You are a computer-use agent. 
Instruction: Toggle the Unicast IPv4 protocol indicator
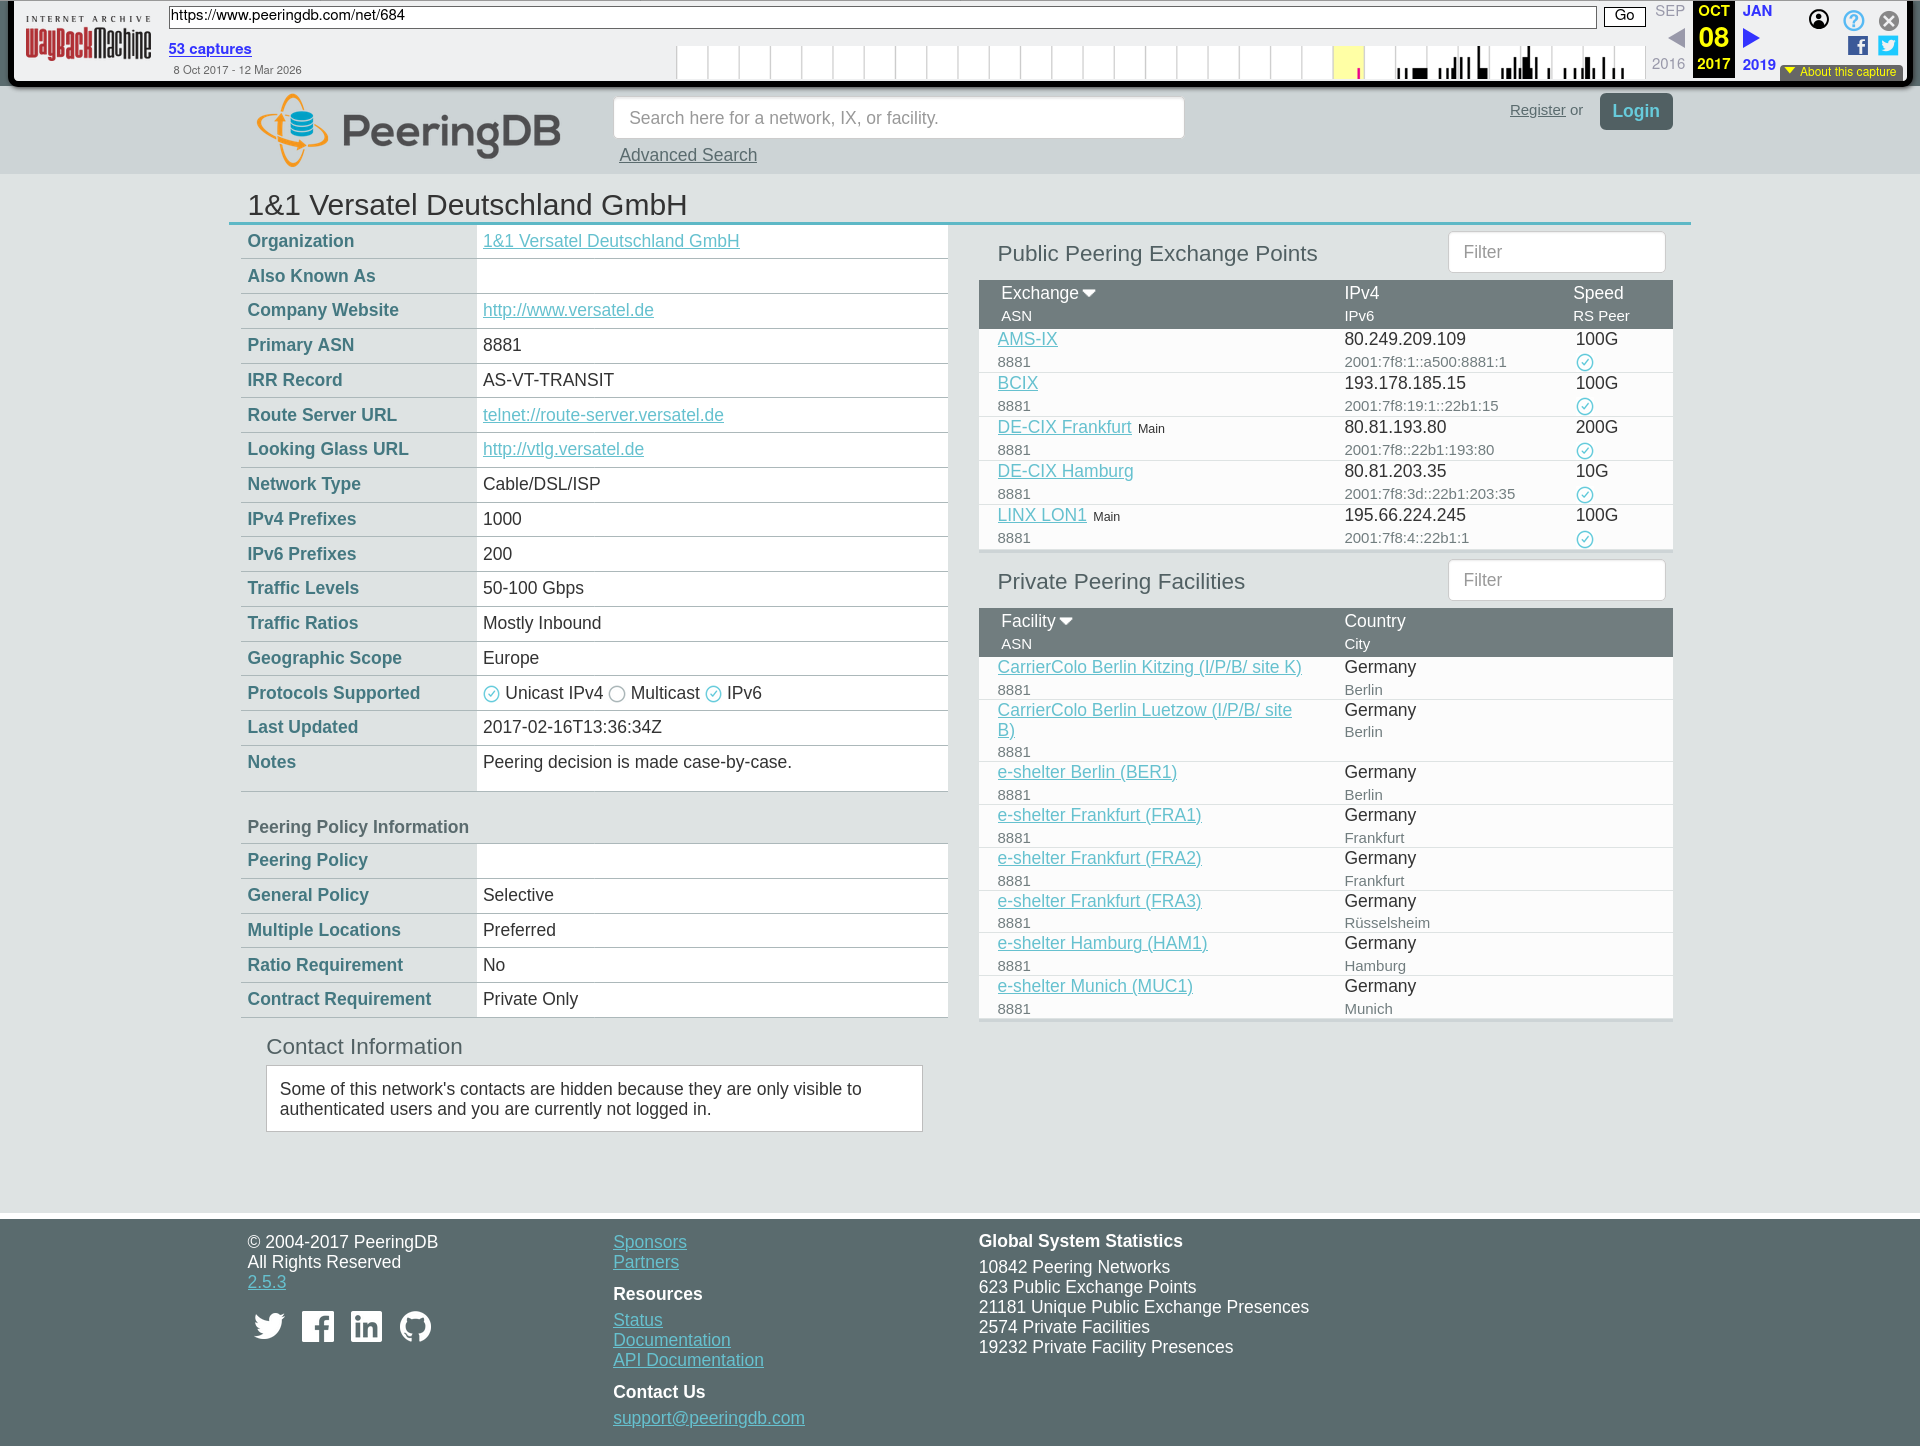click(x=492, y=693)
